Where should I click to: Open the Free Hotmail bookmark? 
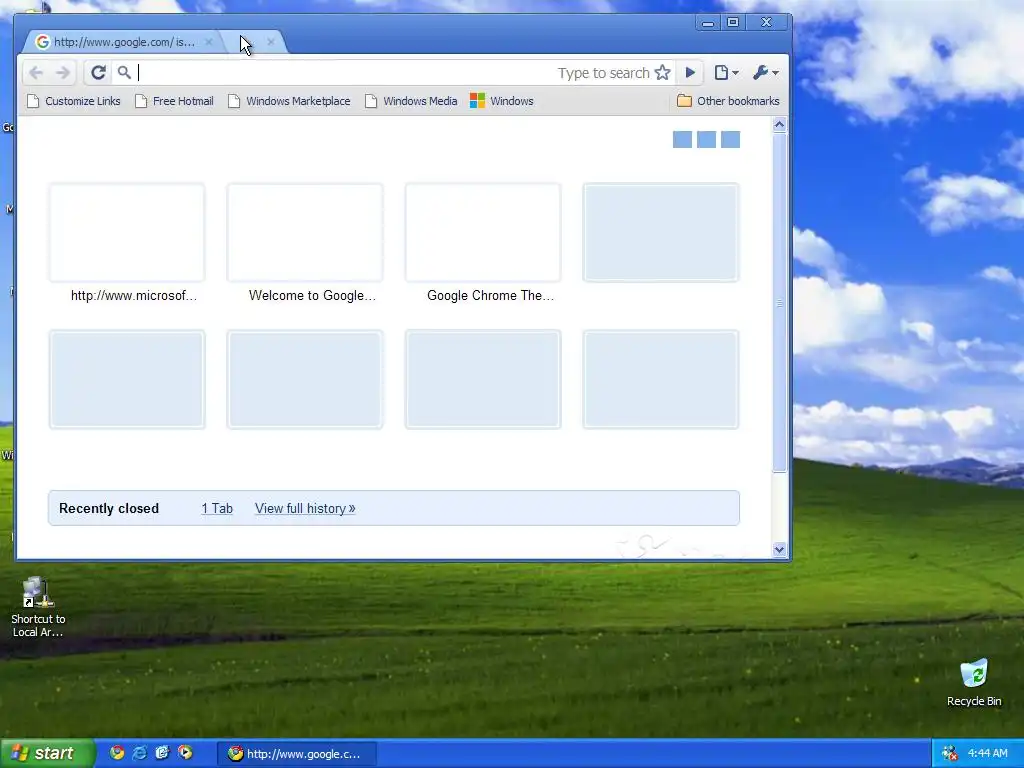pos(174,101)
